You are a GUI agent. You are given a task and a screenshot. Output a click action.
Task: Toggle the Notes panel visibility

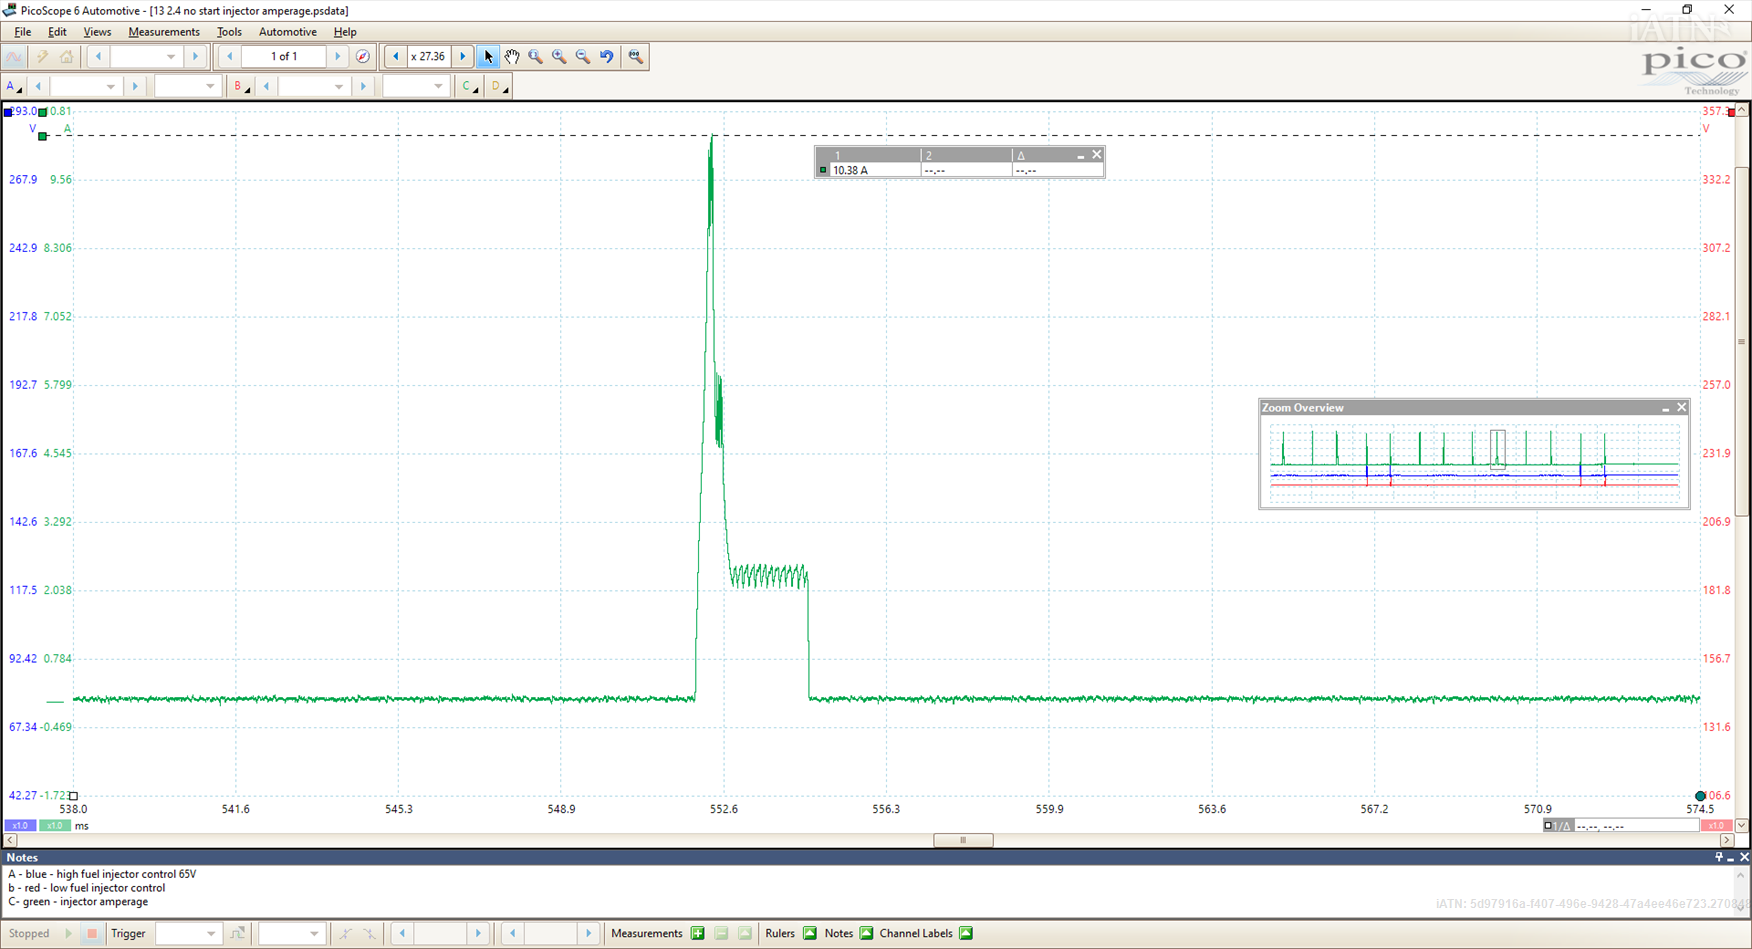(866, 934)
